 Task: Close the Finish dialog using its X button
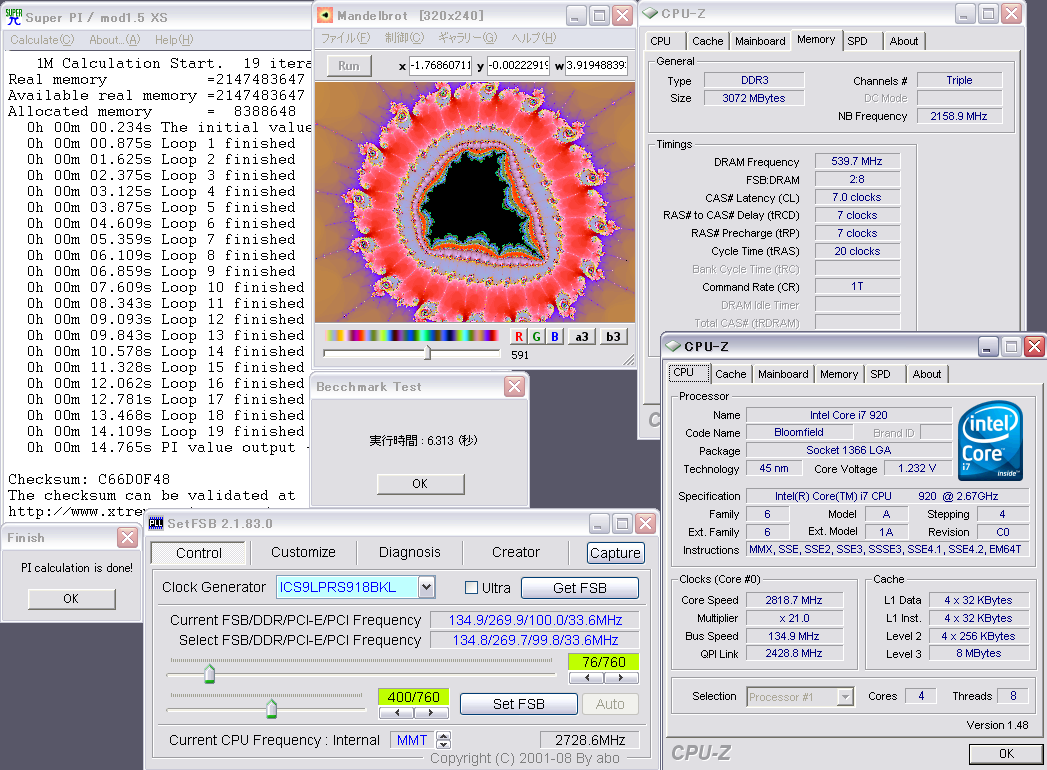(127, 537)
